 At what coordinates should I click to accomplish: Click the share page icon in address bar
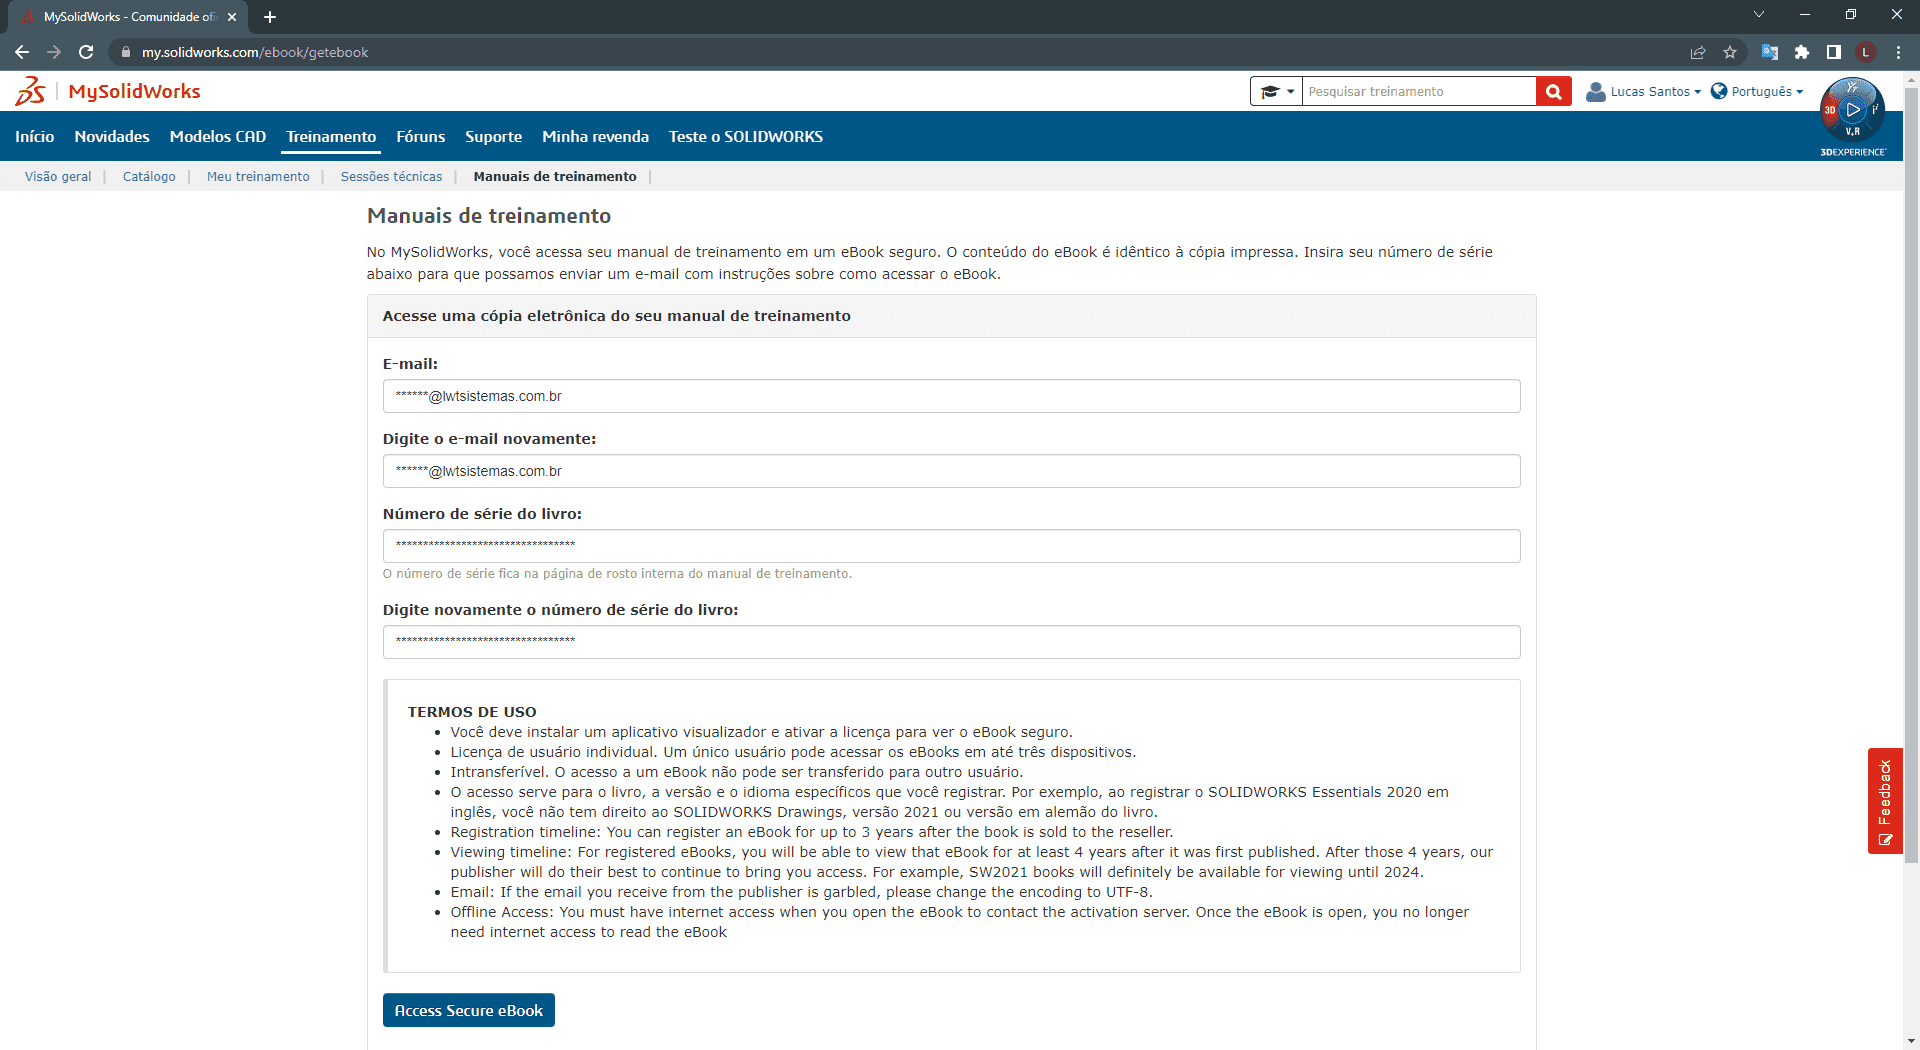tap(1698, 52)
